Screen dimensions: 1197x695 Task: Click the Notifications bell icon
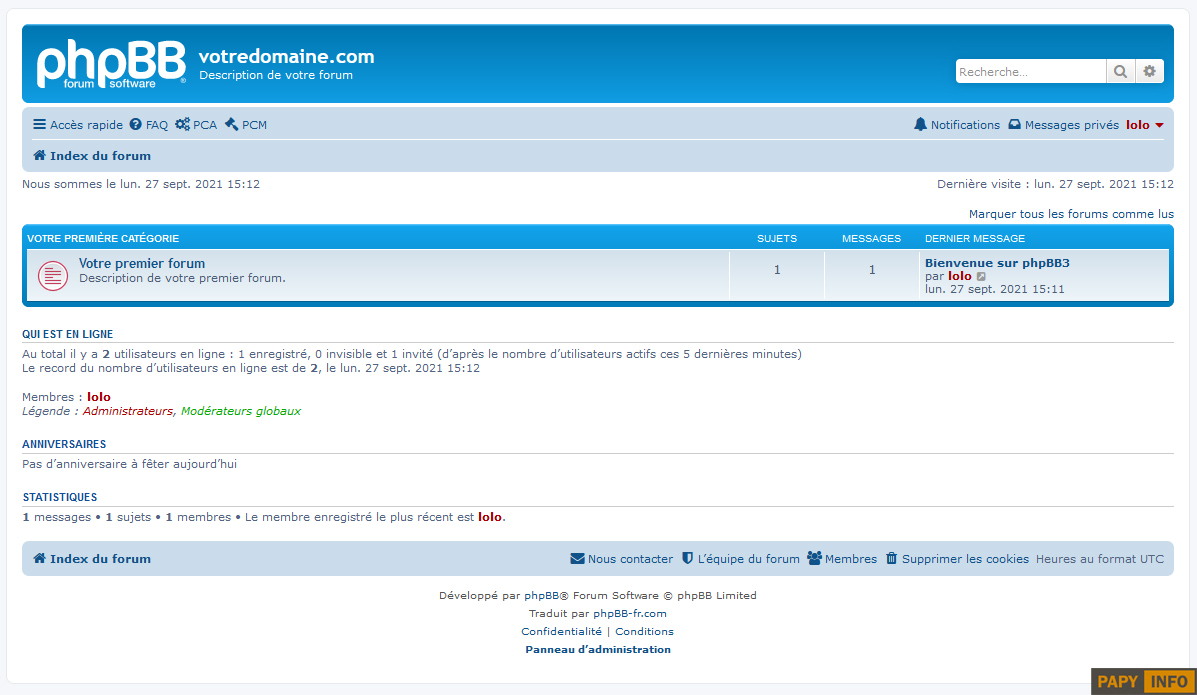tap(921, 124)
